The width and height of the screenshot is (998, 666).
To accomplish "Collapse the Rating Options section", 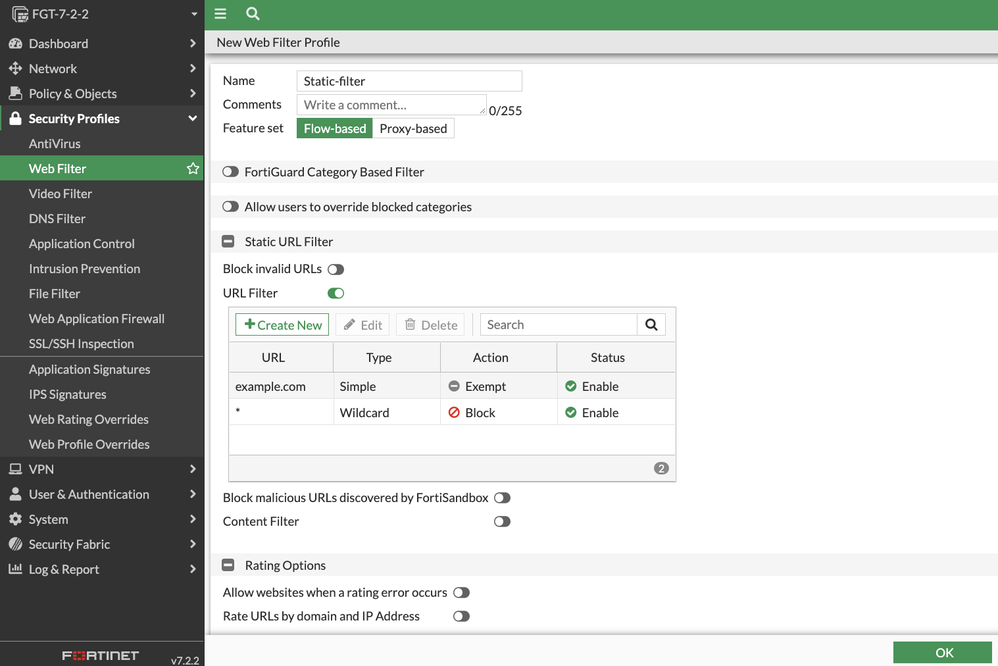I will pos(228,566).
